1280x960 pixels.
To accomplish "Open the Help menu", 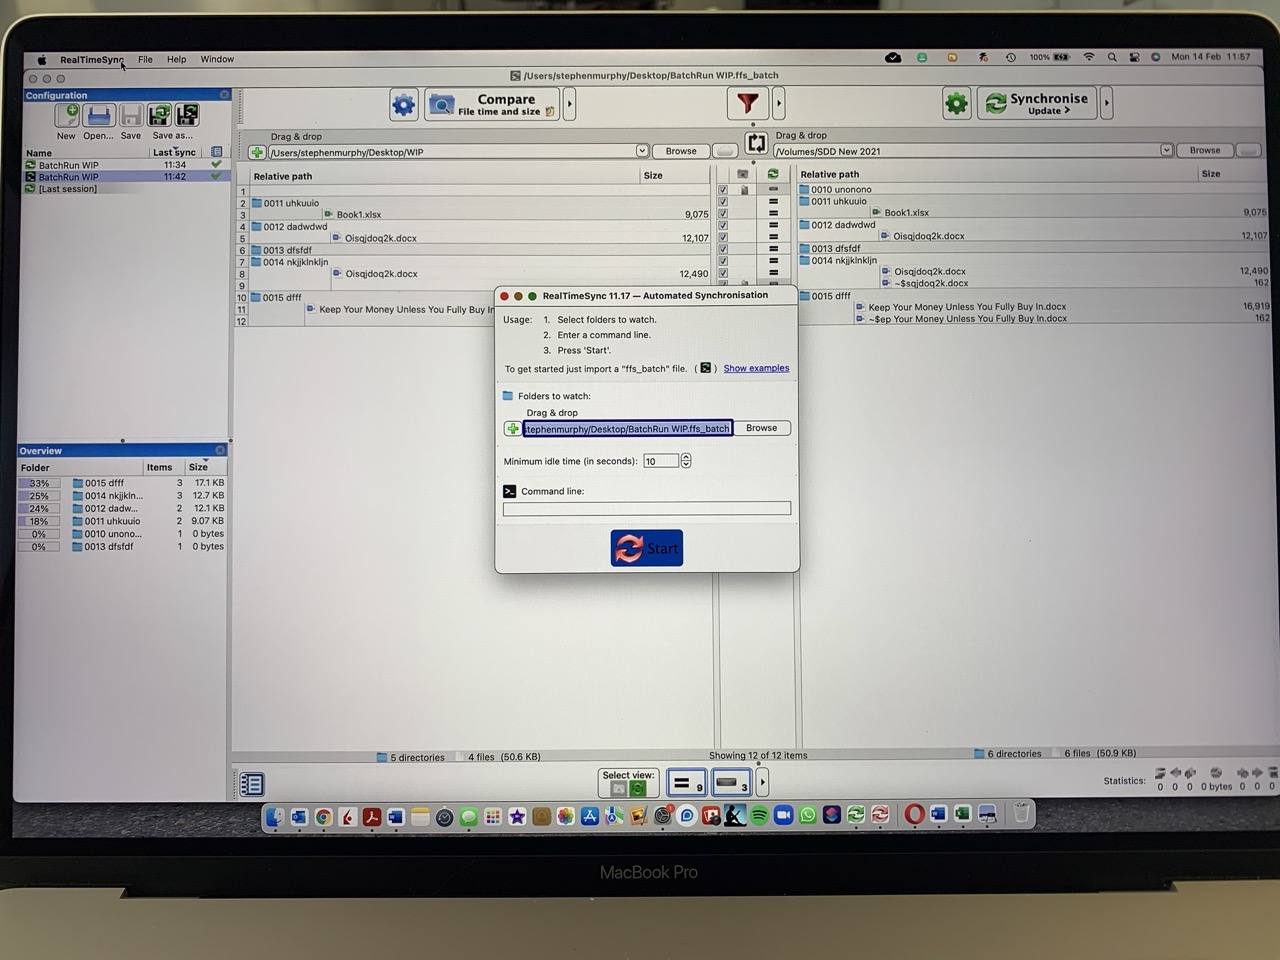I will click(x=176, y=59).
